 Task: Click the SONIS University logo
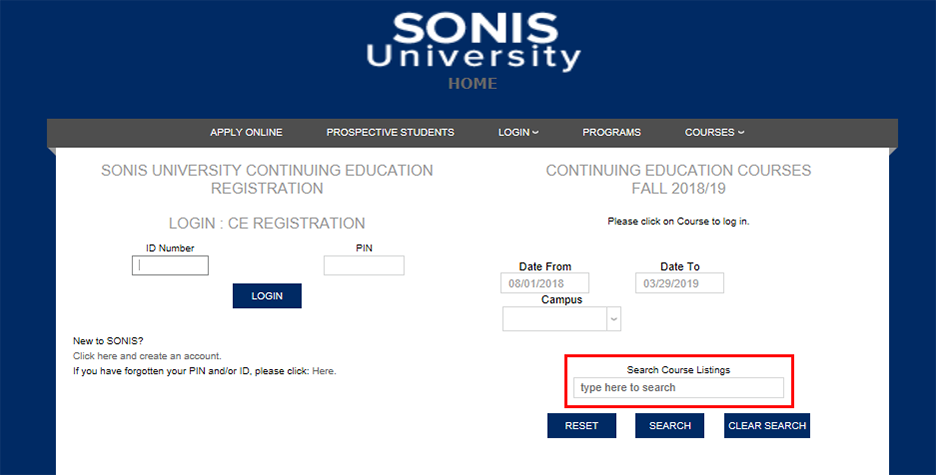472,42
